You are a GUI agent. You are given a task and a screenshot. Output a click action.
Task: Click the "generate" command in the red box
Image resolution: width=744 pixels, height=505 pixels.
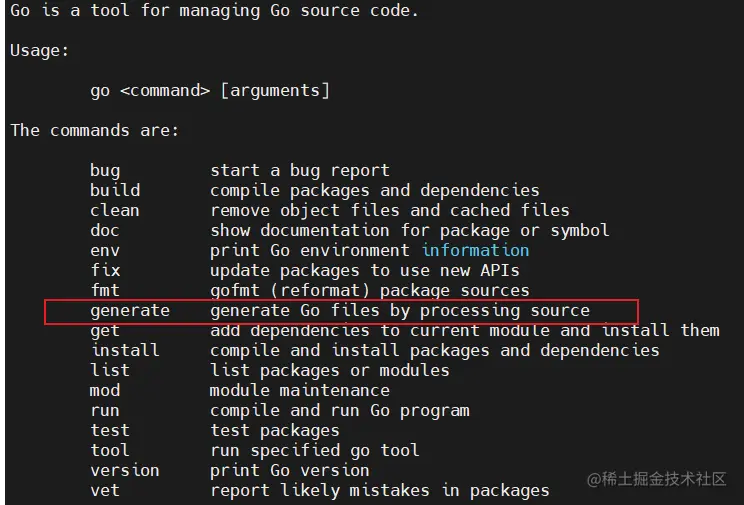tap(130, 310)
